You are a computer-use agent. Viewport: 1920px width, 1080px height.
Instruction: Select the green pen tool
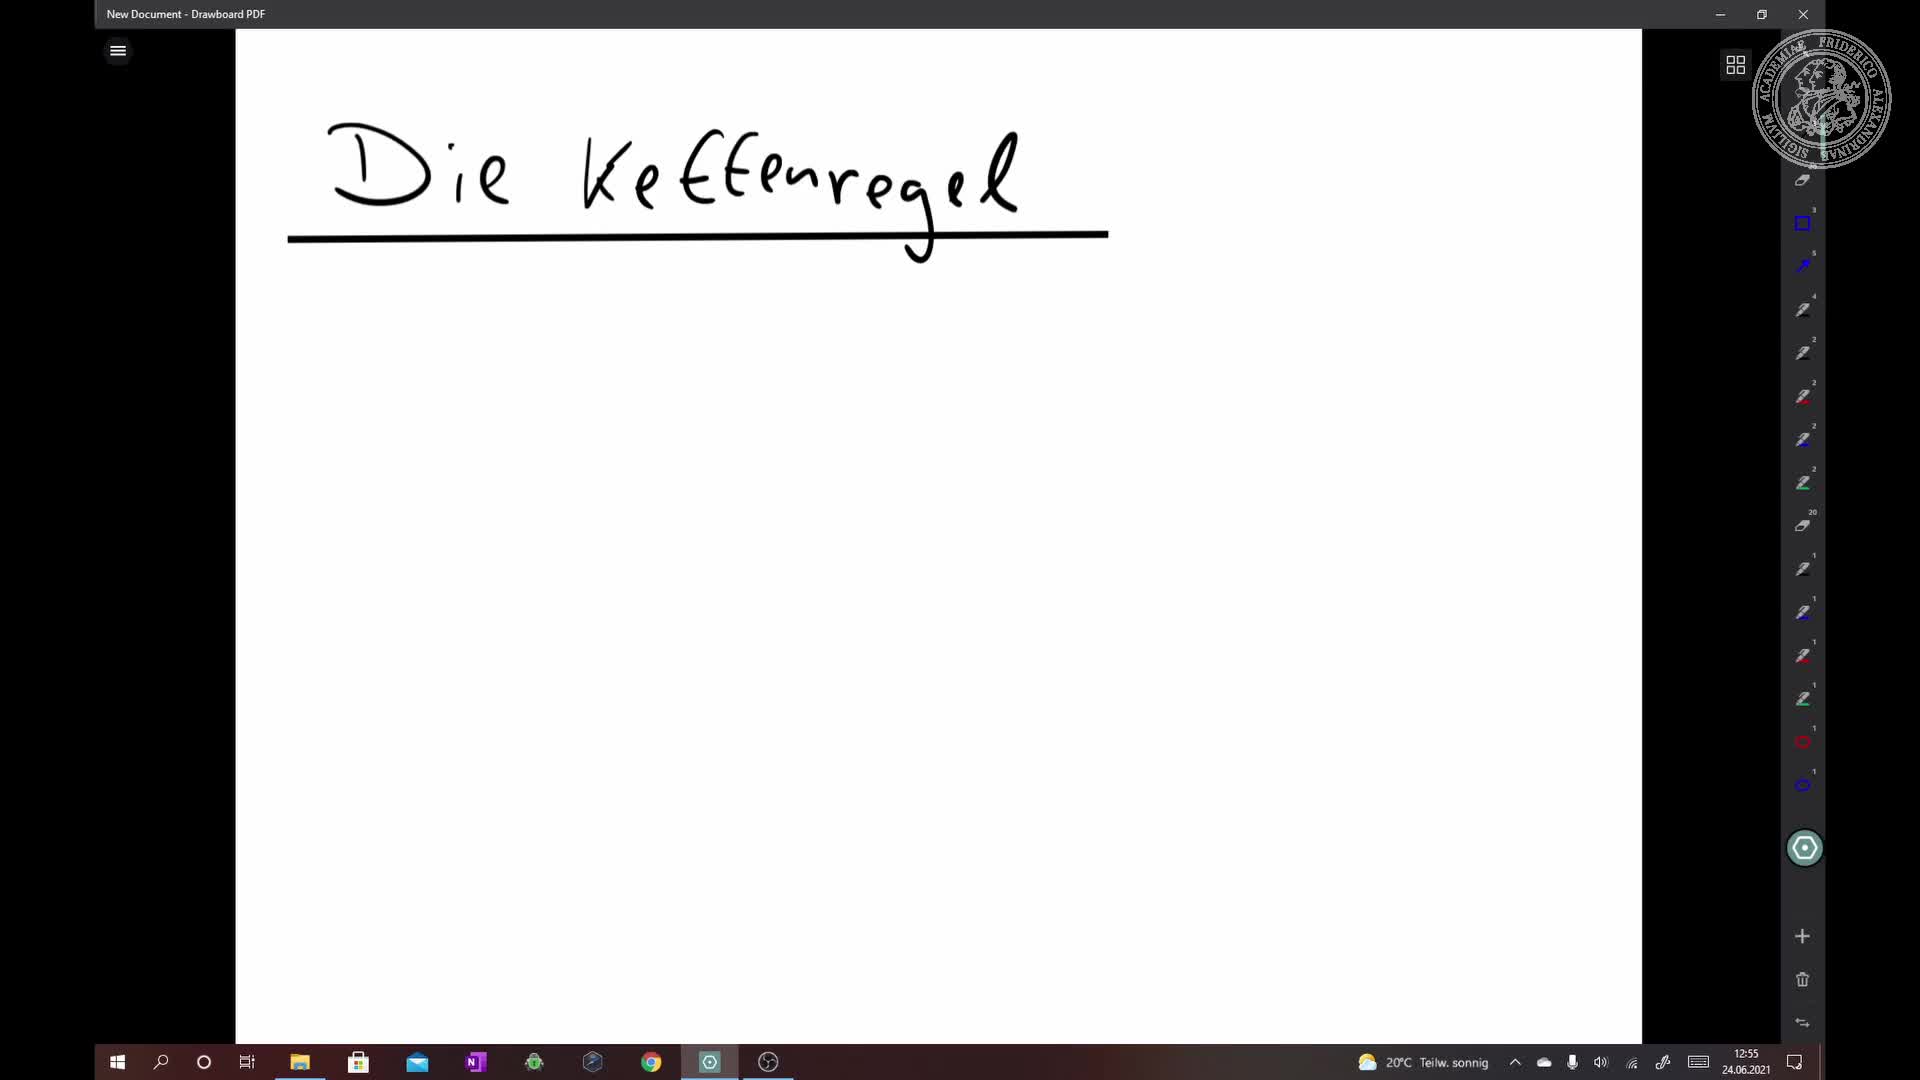pos(1804,481)
